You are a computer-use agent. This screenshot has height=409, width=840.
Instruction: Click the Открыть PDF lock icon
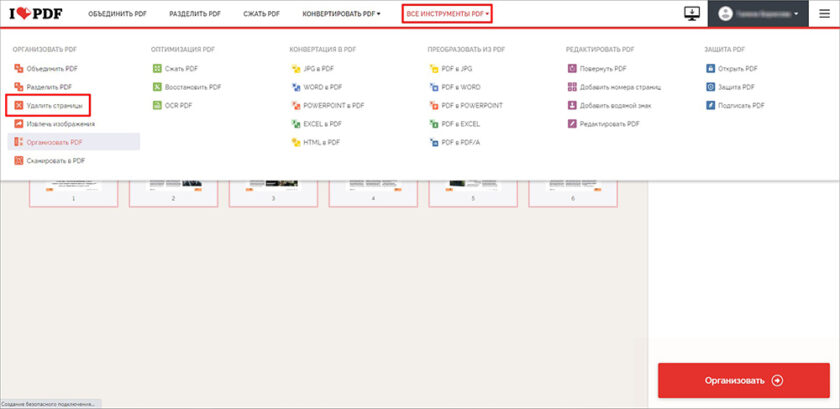[710, 69]
